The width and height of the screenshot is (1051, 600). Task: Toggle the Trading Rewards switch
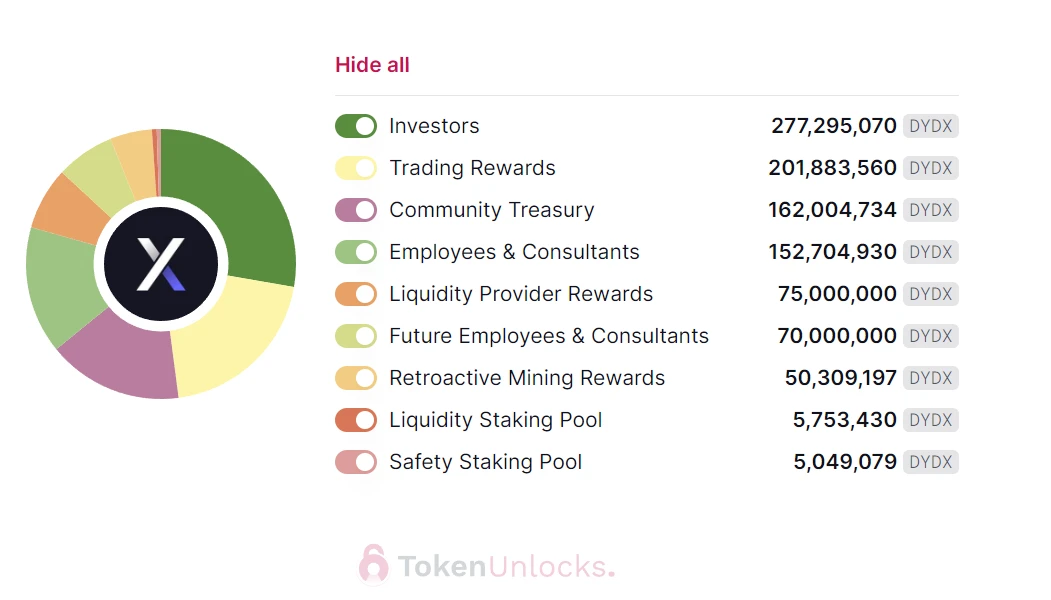click(356, 168)
